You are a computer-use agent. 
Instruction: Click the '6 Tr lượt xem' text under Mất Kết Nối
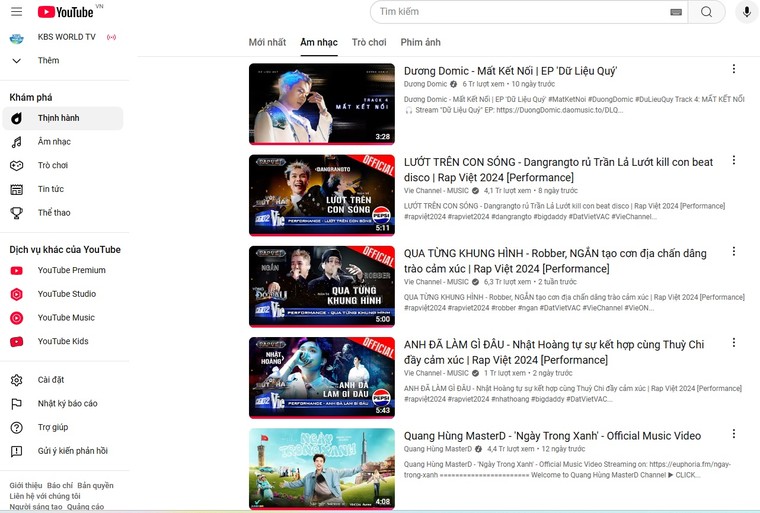[x=483, y=84]
